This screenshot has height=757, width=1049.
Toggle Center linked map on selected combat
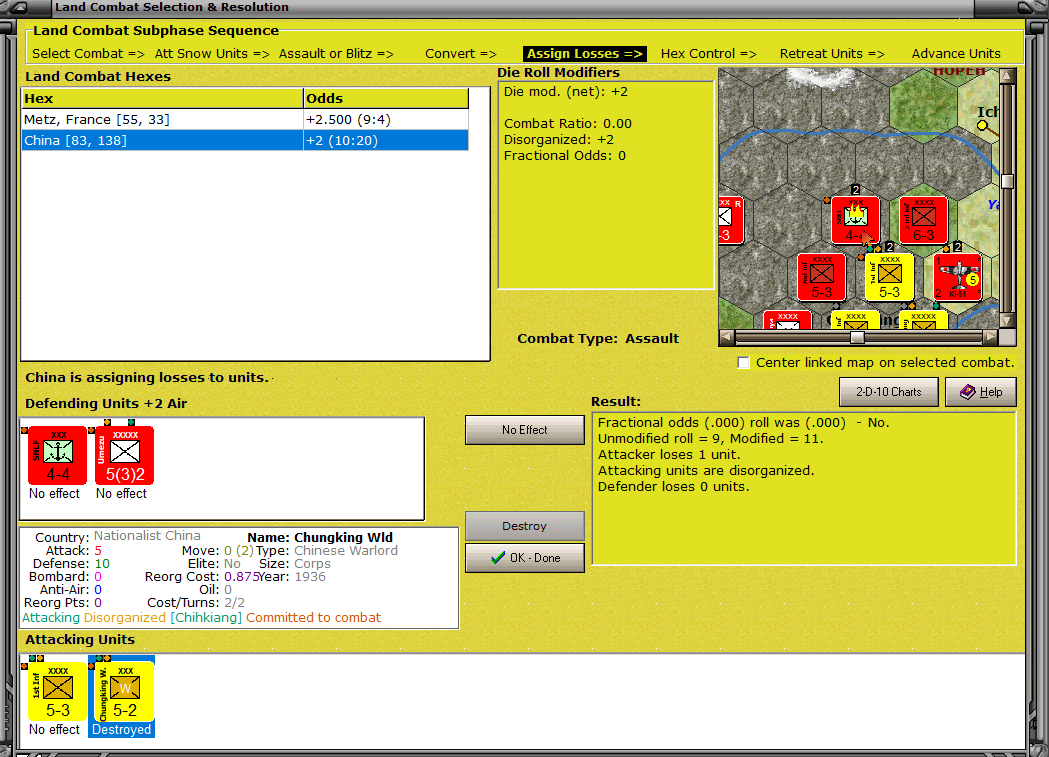[x=743, y=362]
